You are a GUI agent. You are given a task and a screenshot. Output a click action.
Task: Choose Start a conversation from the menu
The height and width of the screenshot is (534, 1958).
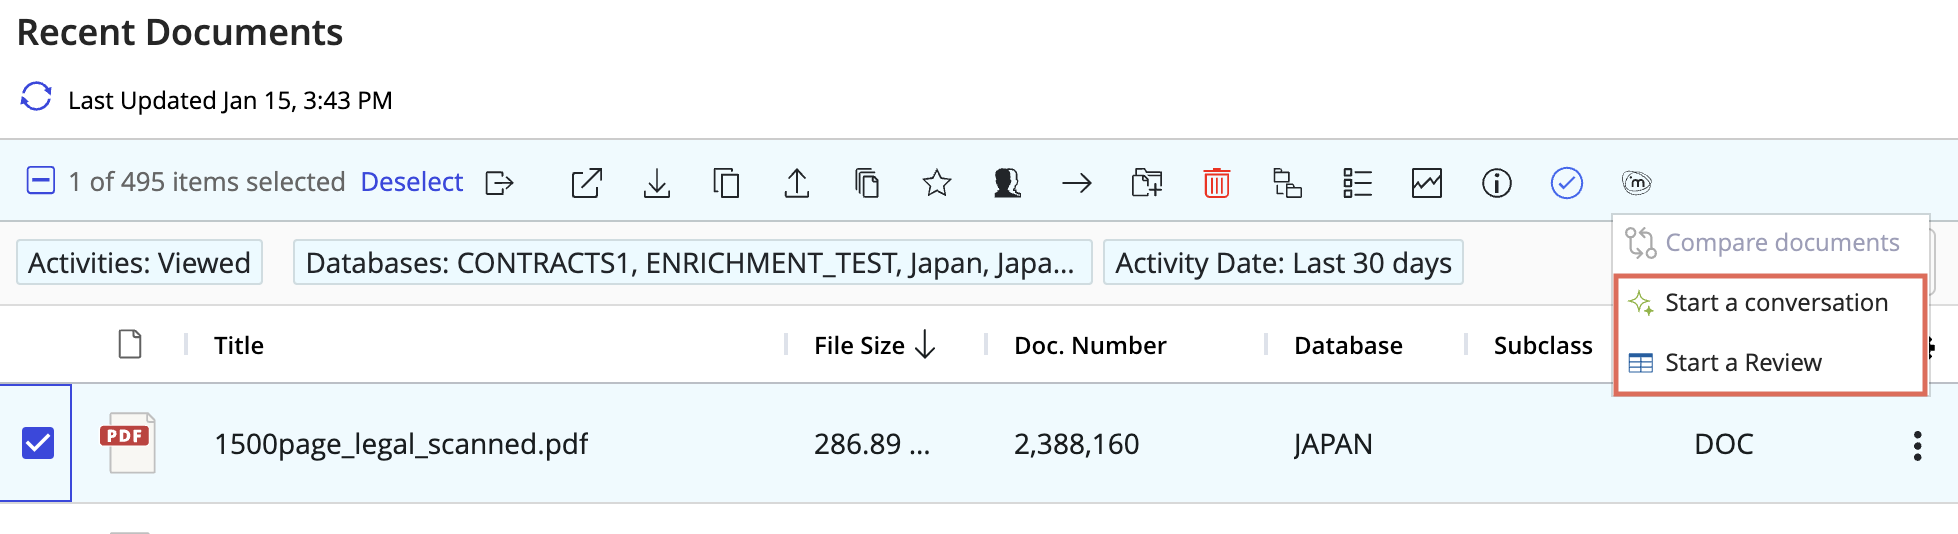point(1775,303)
